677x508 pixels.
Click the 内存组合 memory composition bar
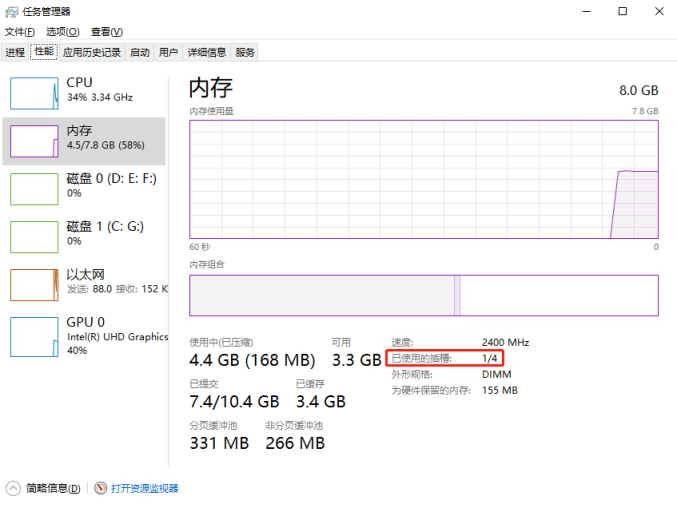(423, 295)
